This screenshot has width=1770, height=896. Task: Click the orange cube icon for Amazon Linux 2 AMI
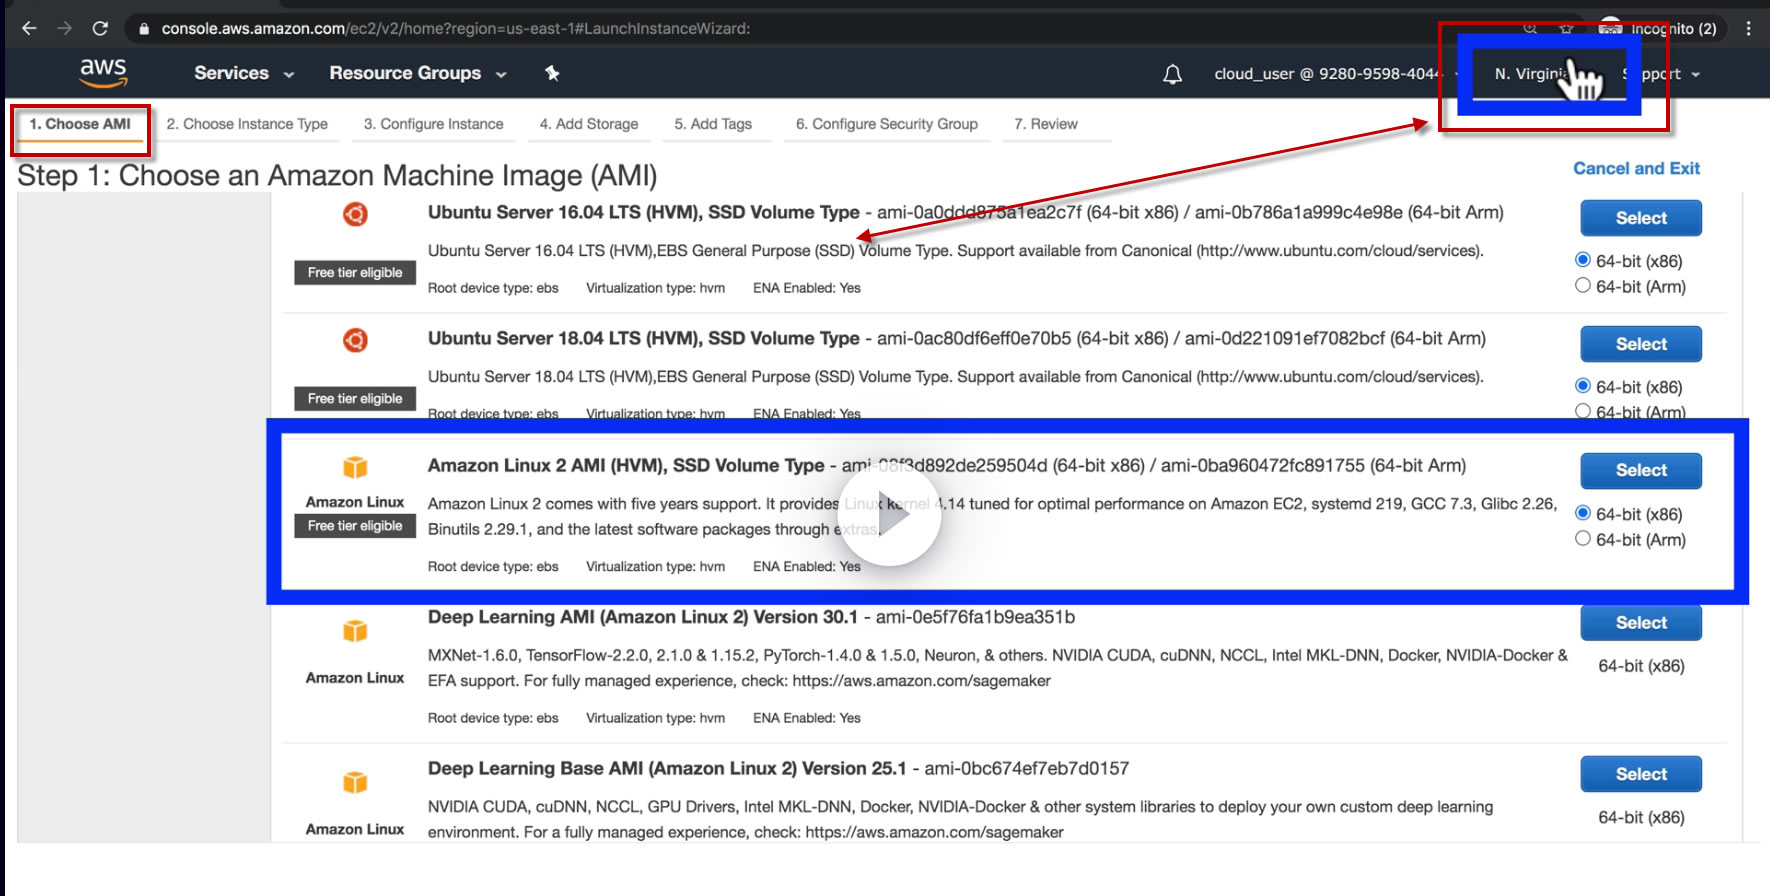pyautogui.click(x=355, y=467)
